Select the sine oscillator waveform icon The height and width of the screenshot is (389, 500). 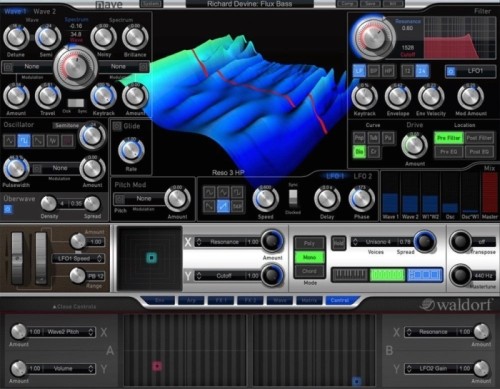click(9, 141)
